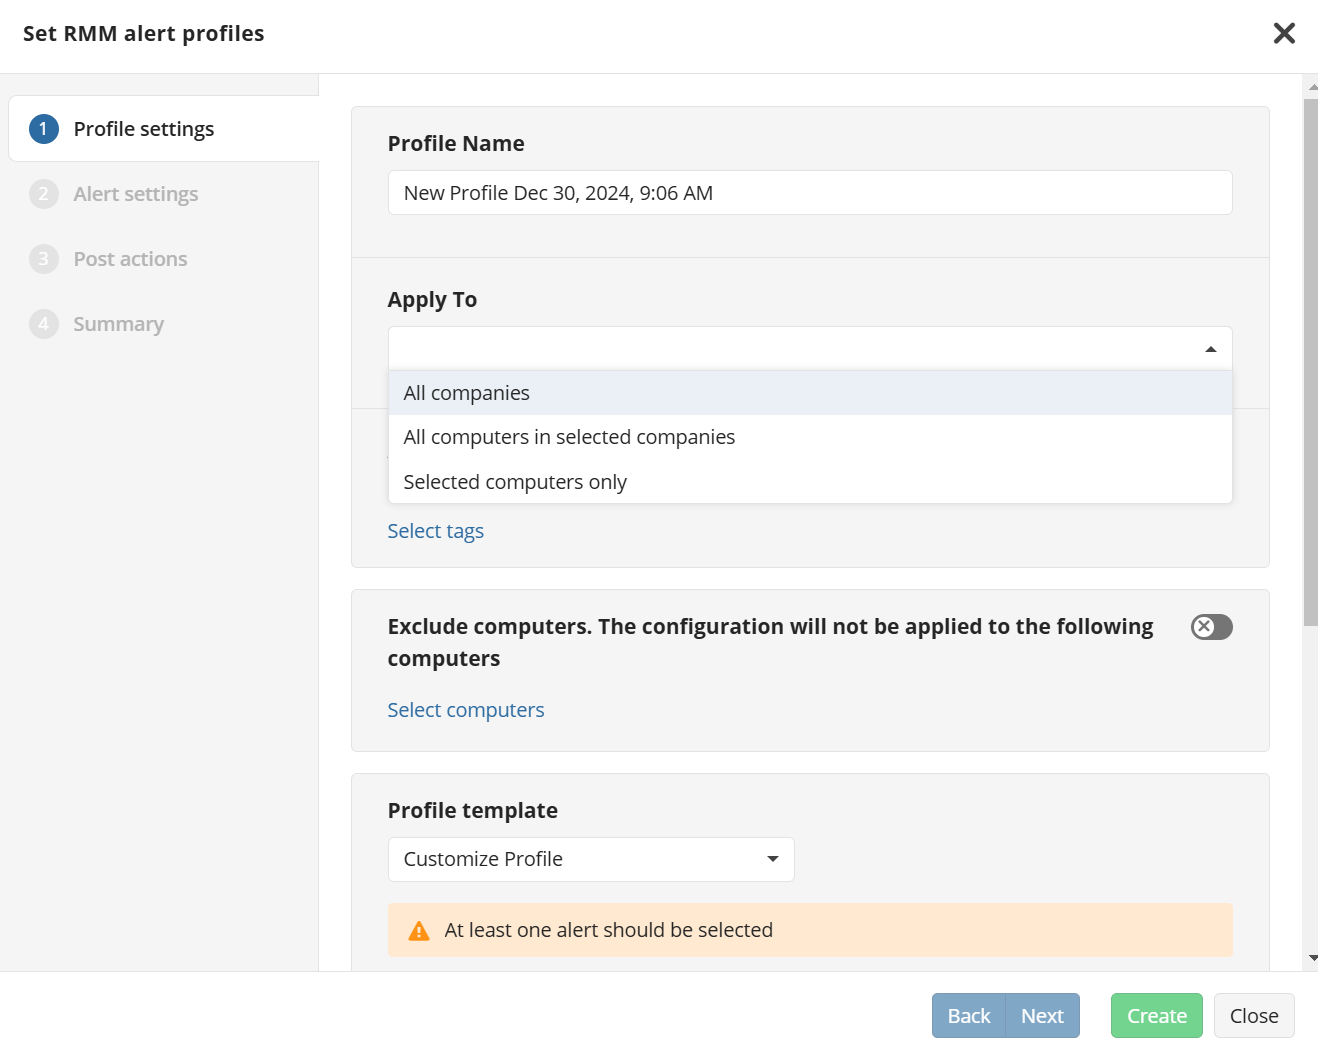Enable the Exclude computers toggle

[1211, 627]
